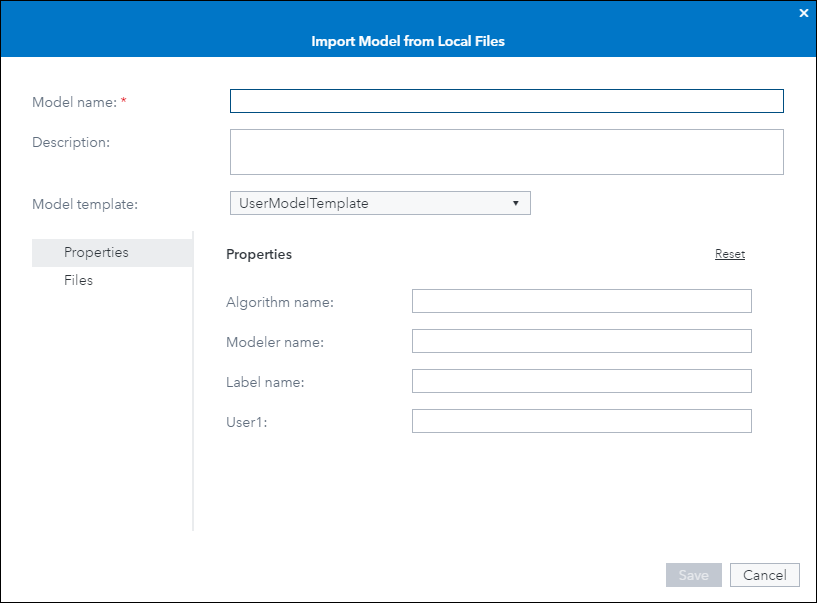Focus the Description text area
Image resolution: width=817 pixels, height=603 pixels.
[506, 152]
